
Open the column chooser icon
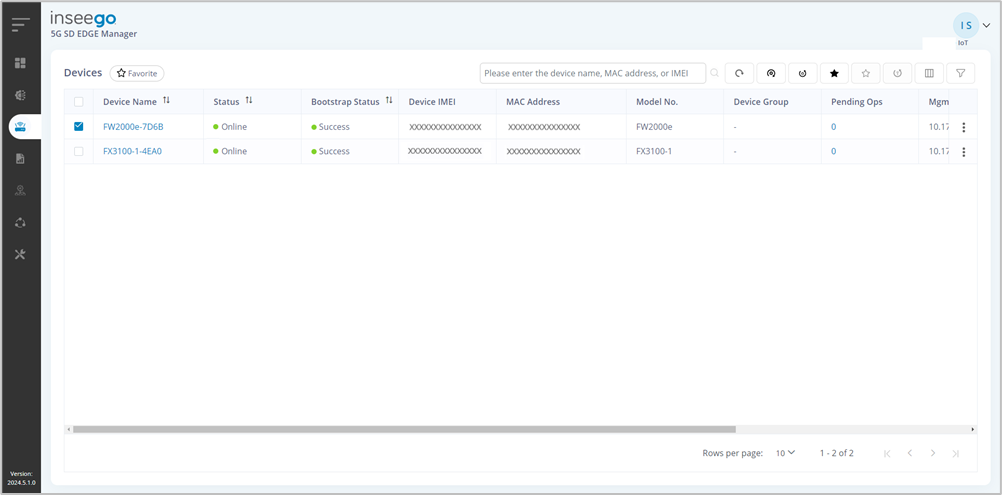929,73
